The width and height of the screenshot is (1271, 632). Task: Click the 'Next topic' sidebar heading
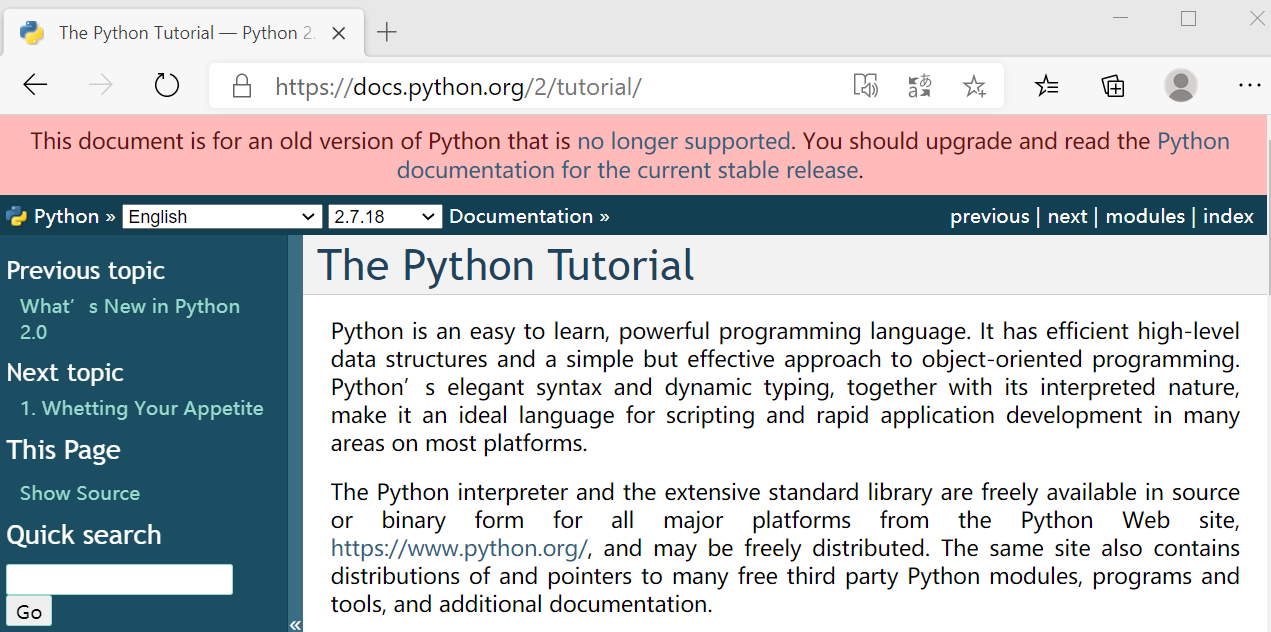(x=65, y=373)
